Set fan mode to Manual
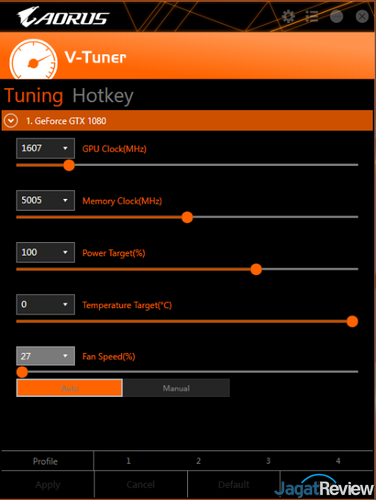Screen dimensions: 376x500 point(176,388)
